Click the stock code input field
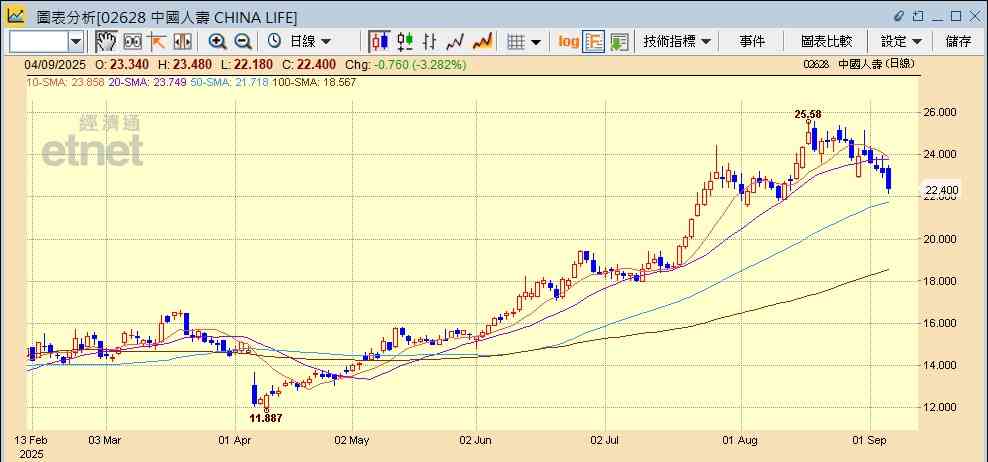 click(x=39, y=42)
